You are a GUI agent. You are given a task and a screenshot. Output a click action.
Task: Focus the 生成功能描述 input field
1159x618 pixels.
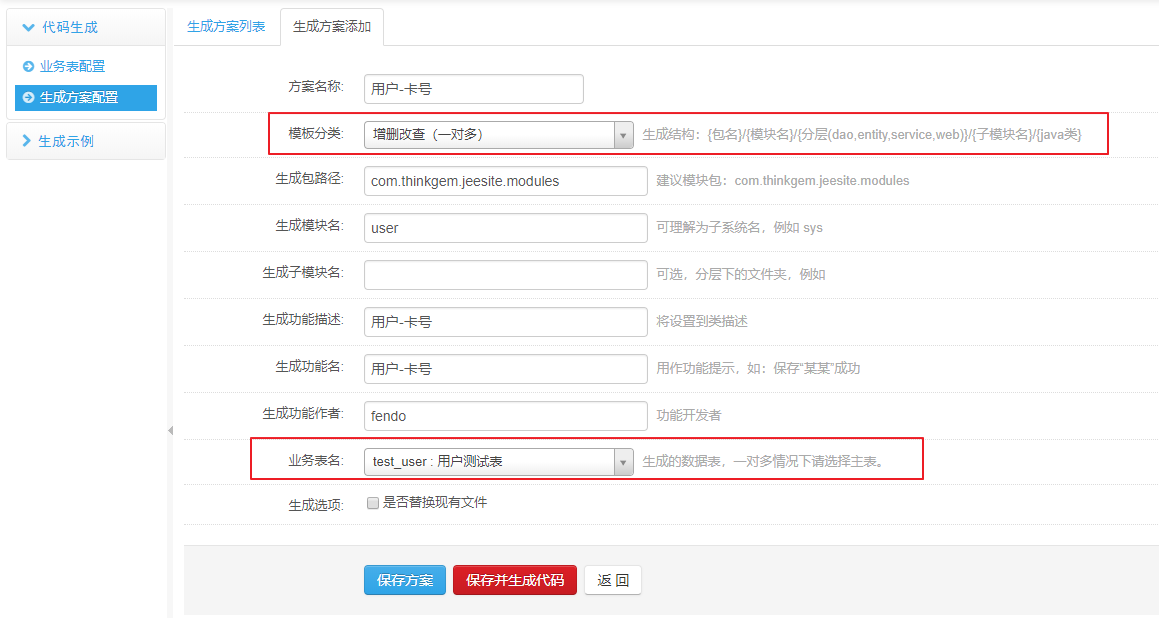[506, 322]
